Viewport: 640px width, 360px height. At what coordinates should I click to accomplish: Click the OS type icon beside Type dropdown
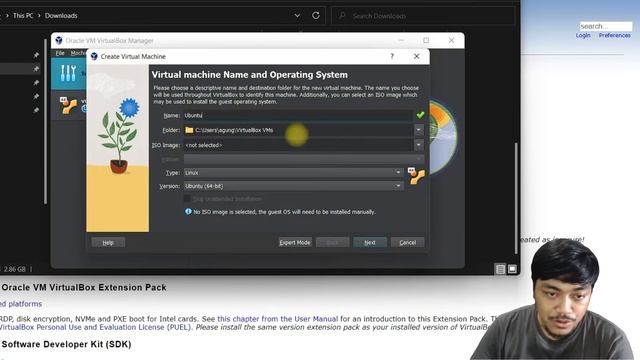[x=416, y=176]
